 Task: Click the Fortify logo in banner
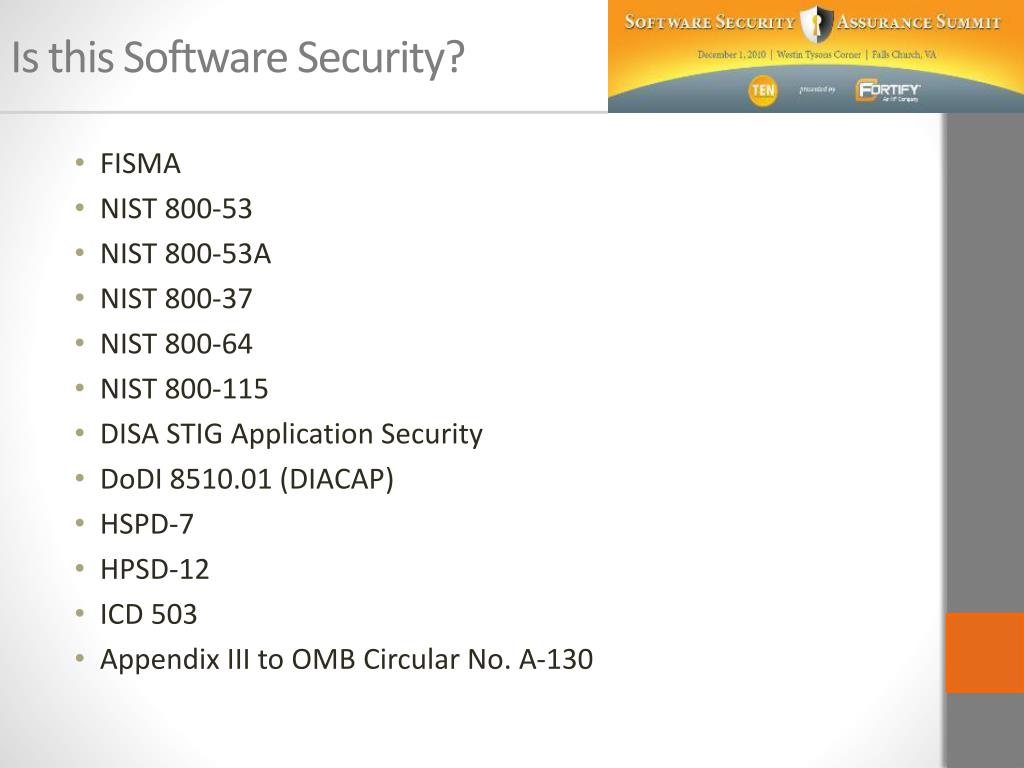coord(888,91)
